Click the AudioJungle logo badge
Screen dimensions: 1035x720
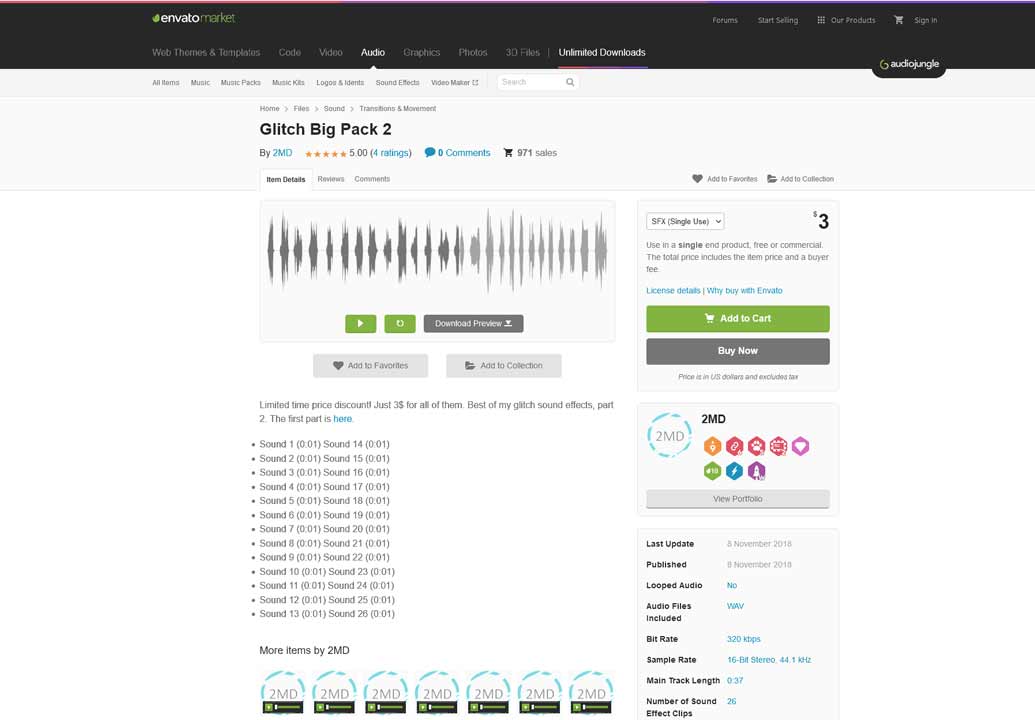coord(908,65)
